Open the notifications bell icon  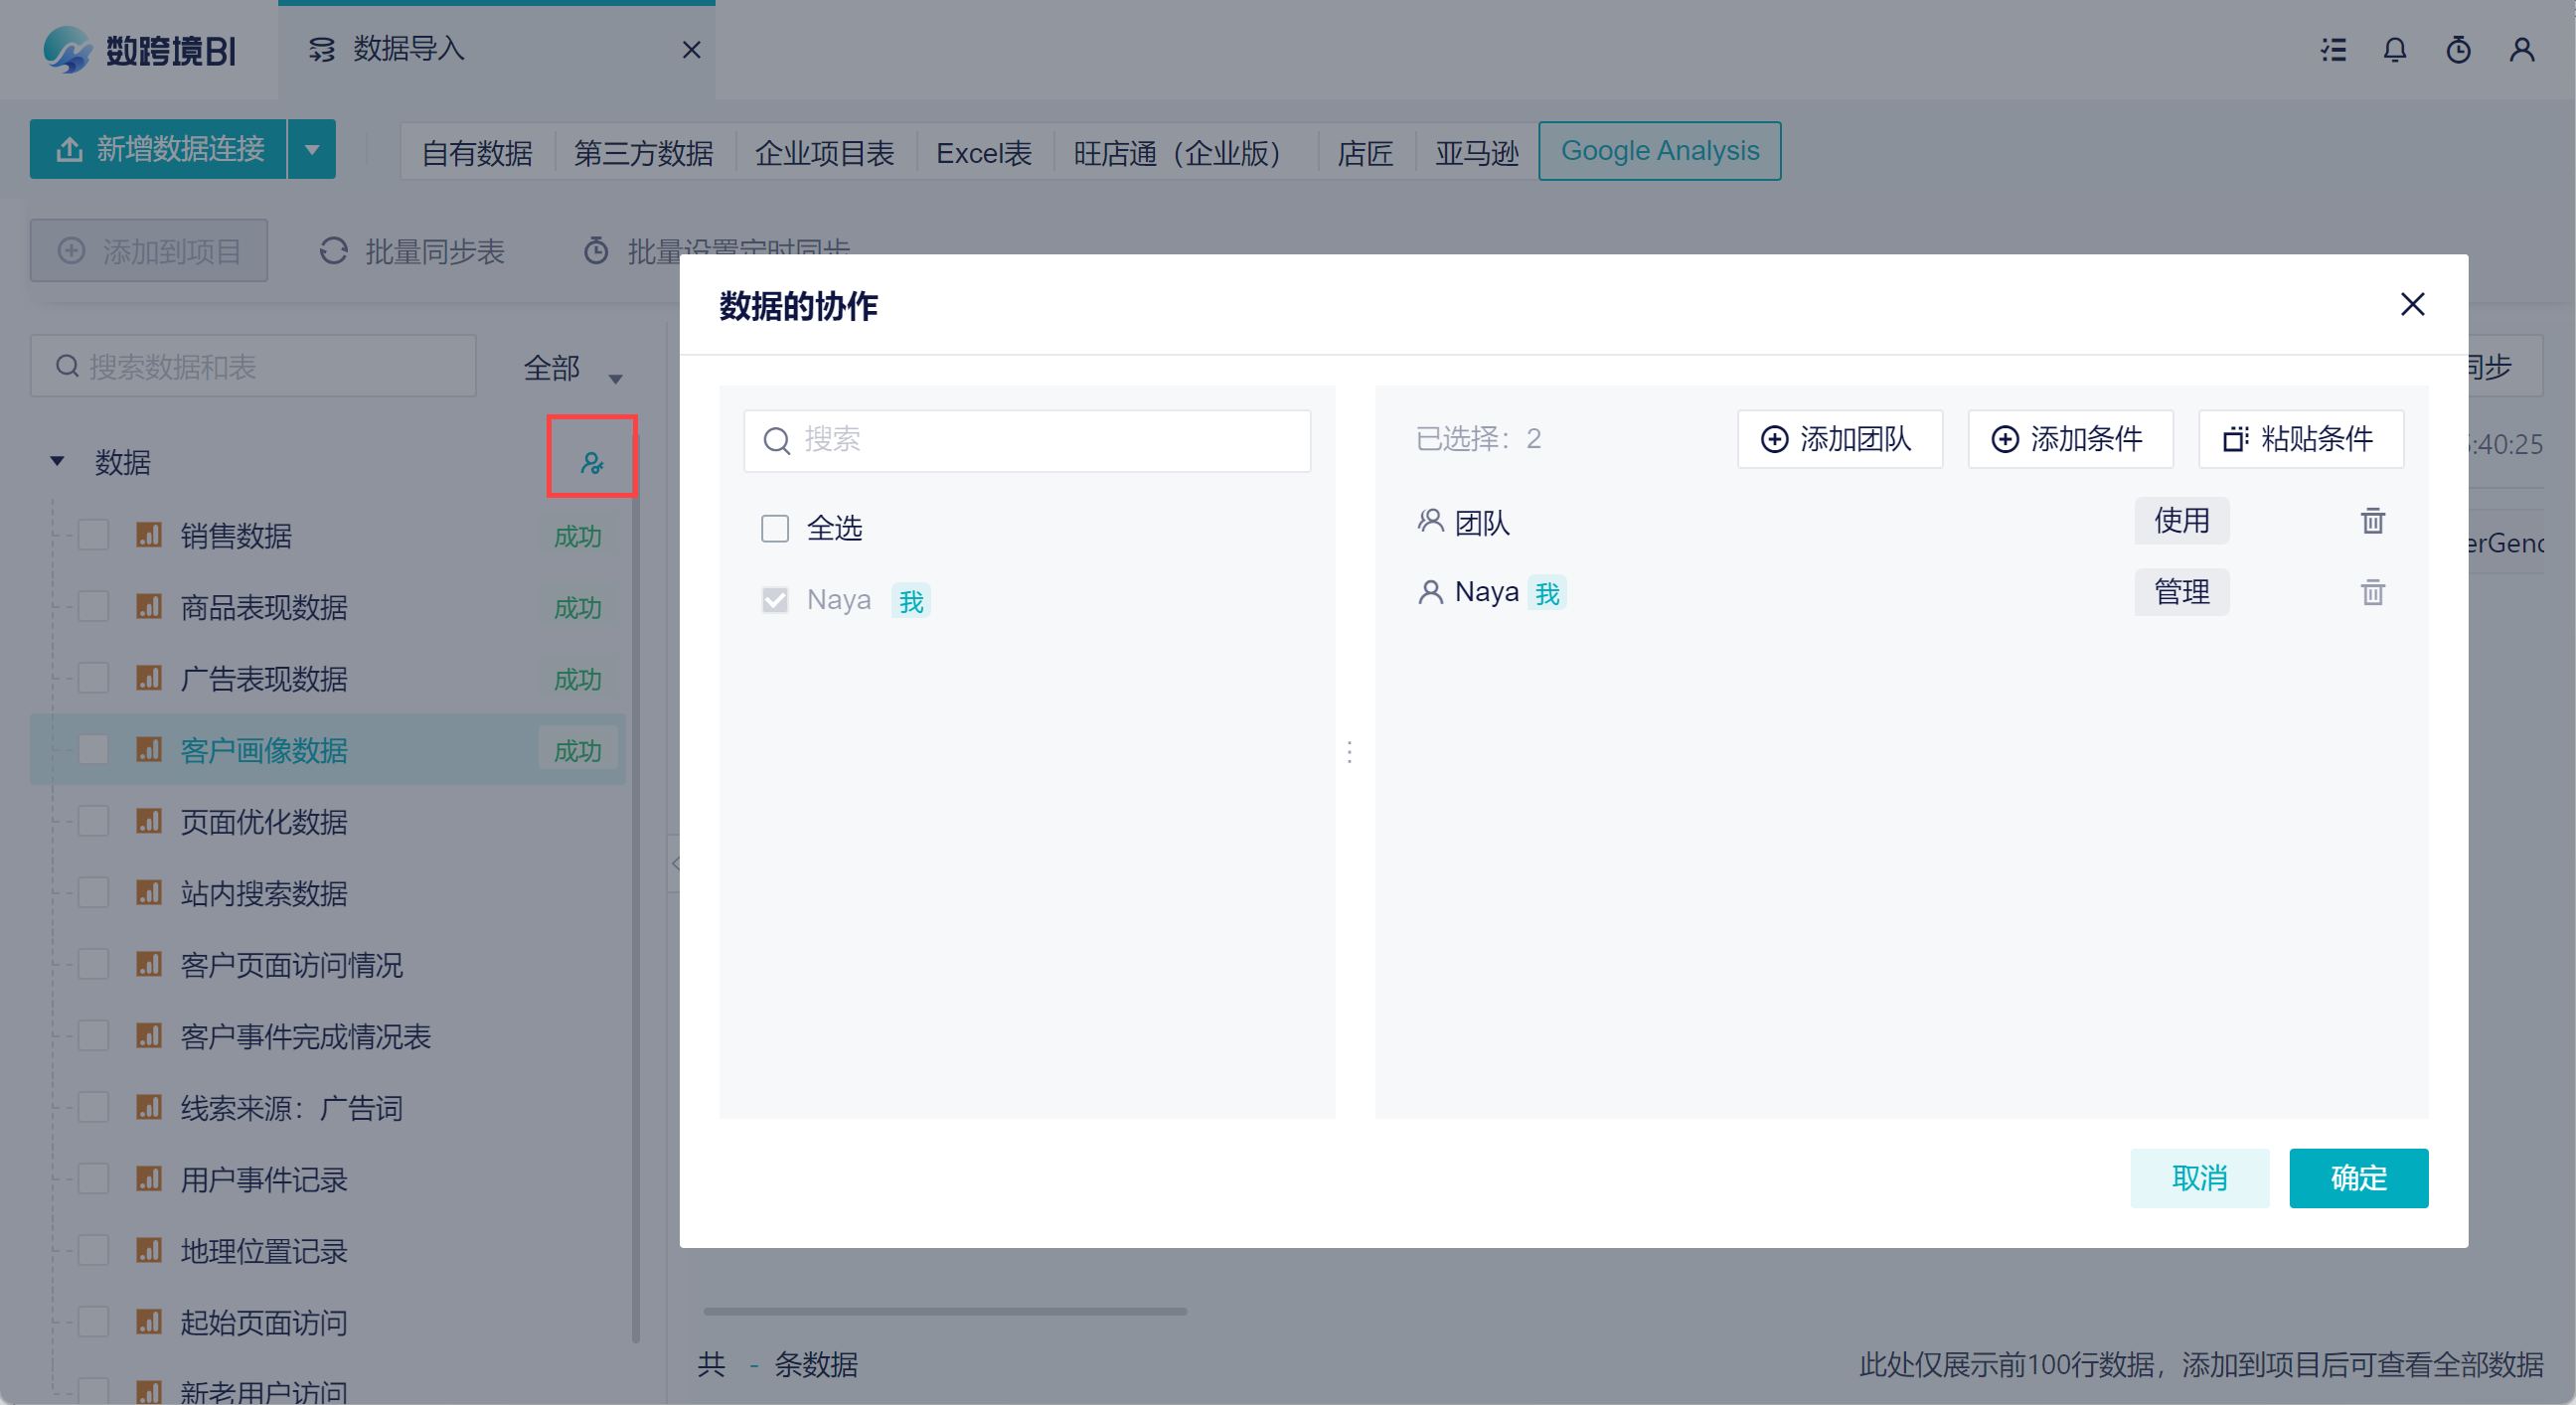click(x=2394, y=50)
